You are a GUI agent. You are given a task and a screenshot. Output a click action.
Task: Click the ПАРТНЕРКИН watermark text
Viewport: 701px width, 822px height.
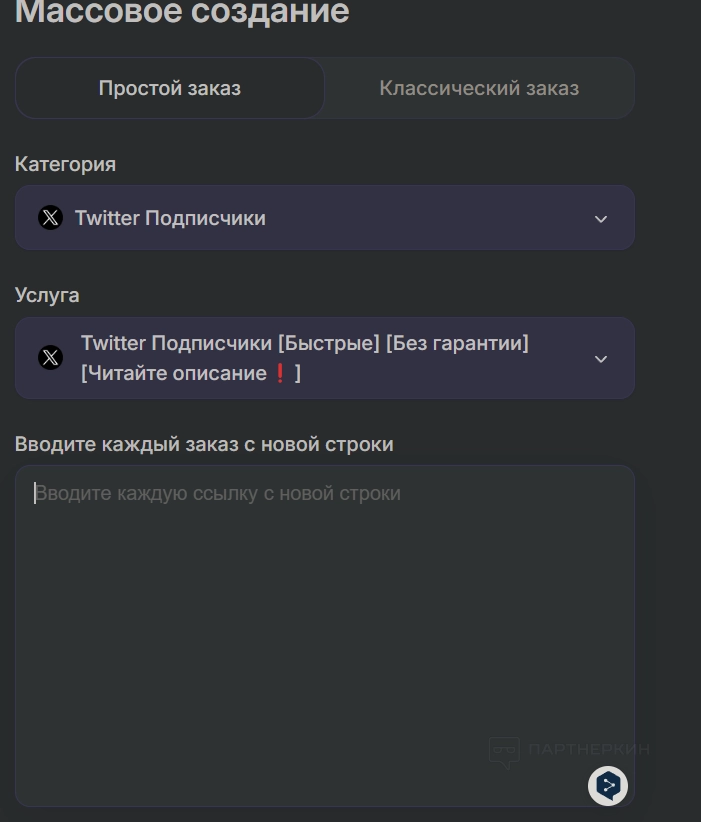click(x=589, y=750)
